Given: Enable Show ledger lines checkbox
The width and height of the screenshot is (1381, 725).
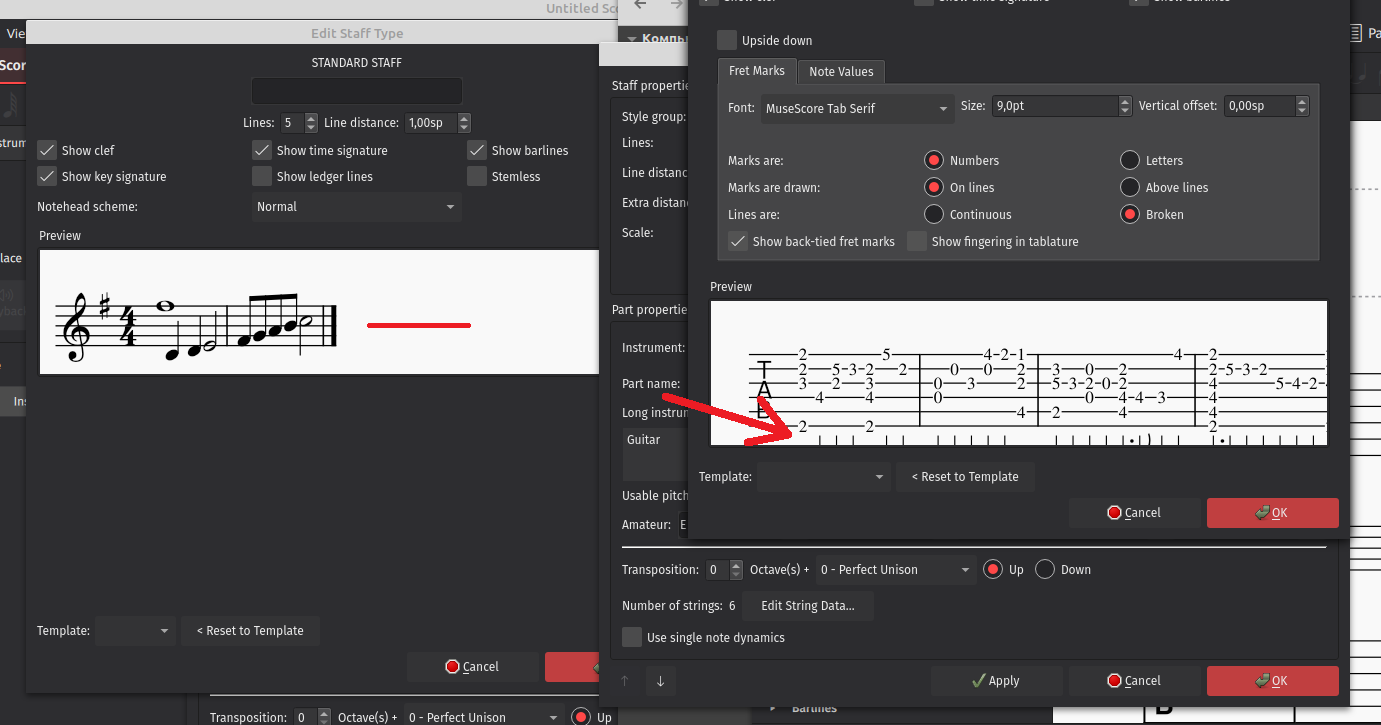Looking at the screenshot, I should 262,176.
